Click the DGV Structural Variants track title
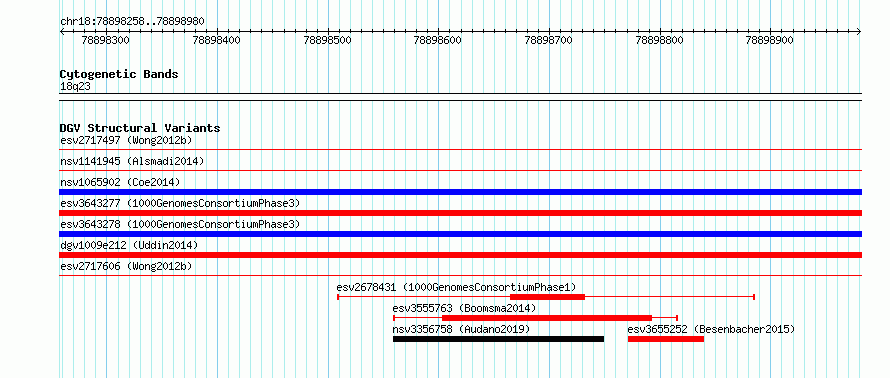This screenshot has width=890, height=378. (x=140, y=128)
